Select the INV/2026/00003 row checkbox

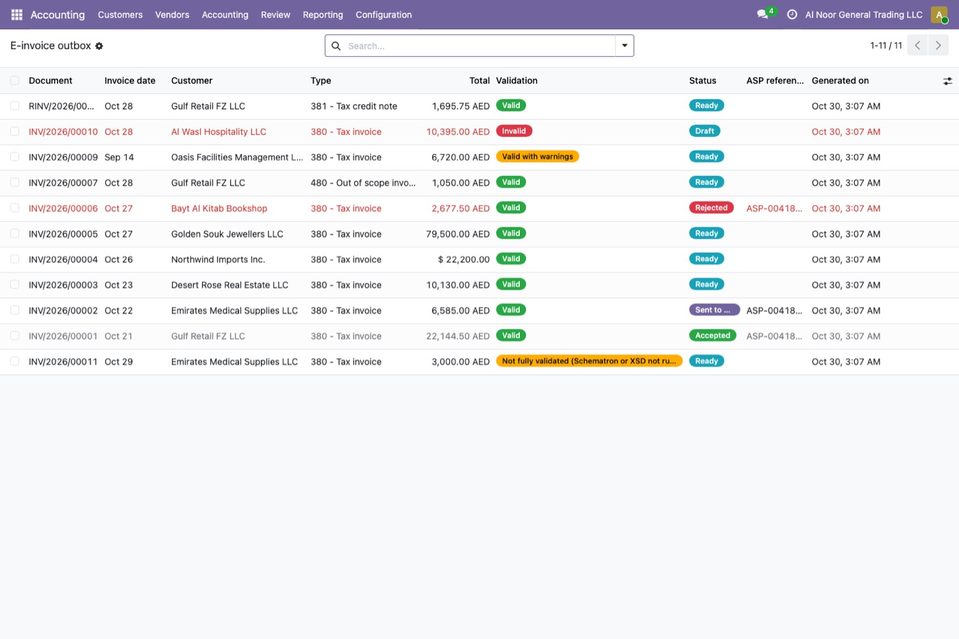[x=15, y=285]
